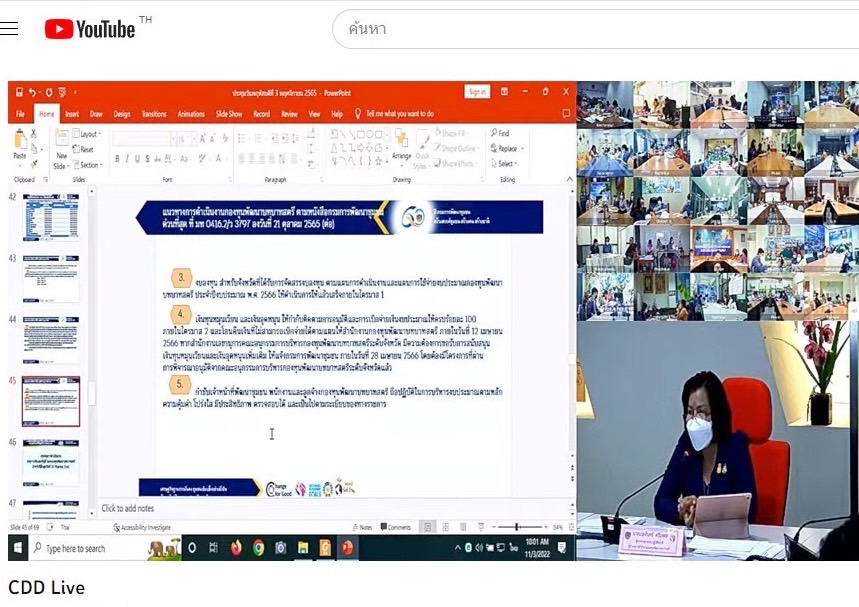Image resolution: width=859 pixels, height=607 pixels.
Task: Click the Paste clipboard icon
Action: (20, 141)
